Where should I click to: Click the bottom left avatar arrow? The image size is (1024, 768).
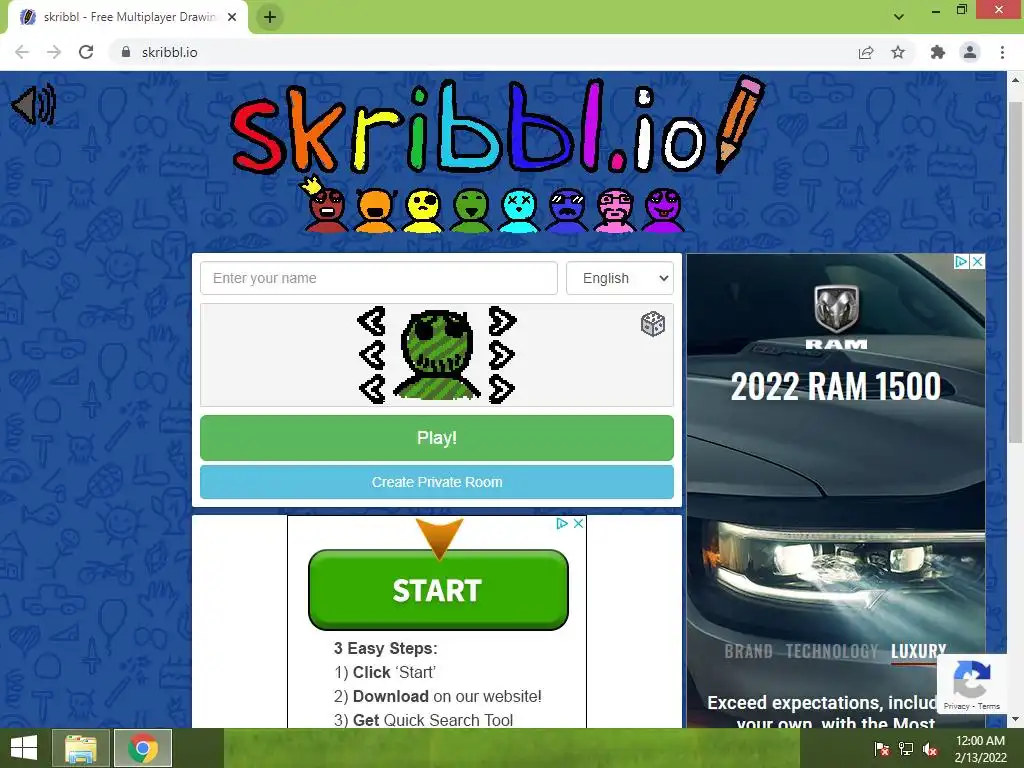[372, 389]
